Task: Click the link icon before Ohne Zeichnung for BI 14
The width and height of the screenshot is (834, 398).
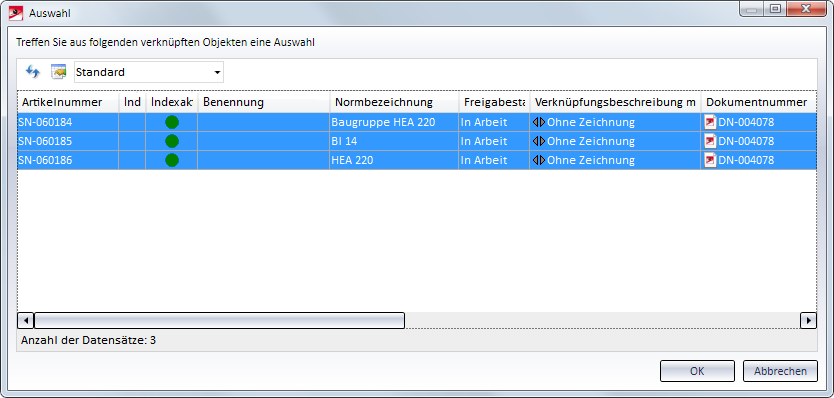Action: coord(539,141)
